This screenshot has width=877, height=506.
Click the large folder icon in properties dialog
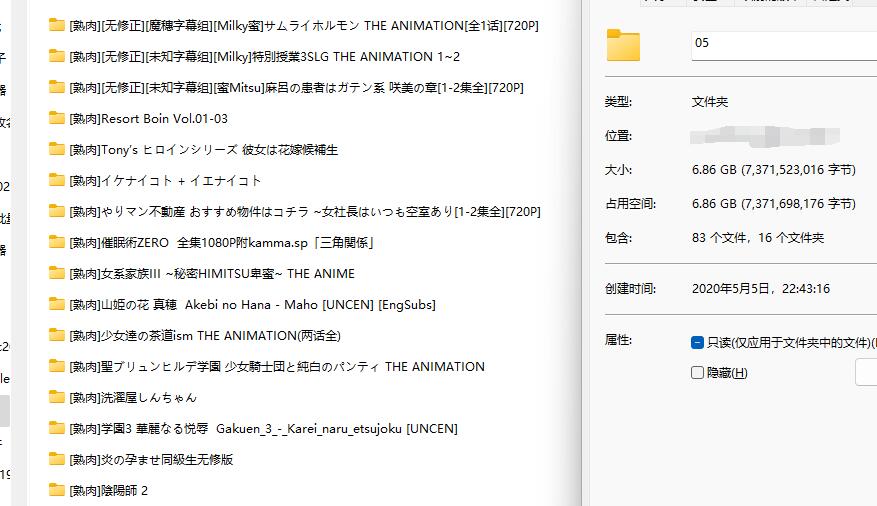pyautogui.click(x=623, y=46)
